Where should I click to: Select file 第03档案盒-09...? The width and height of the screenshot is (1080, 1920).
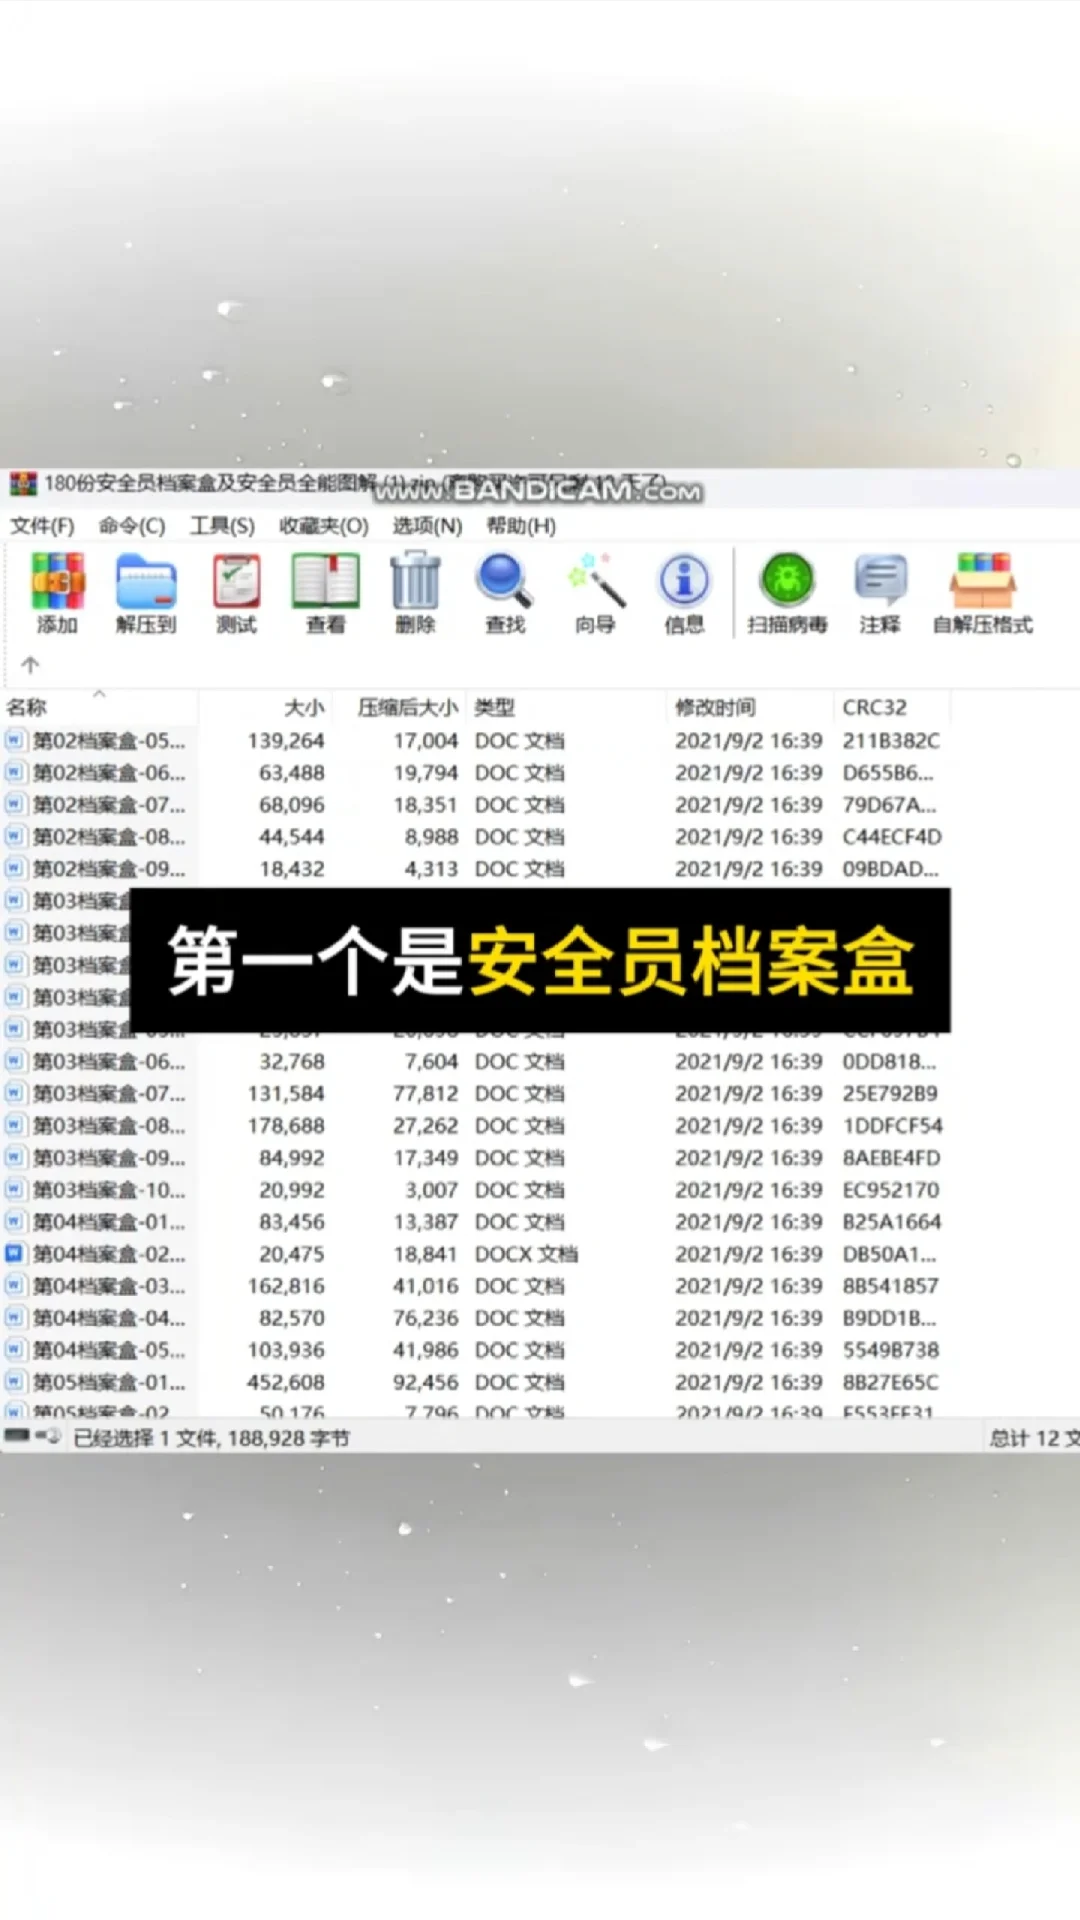[108, 1157]
